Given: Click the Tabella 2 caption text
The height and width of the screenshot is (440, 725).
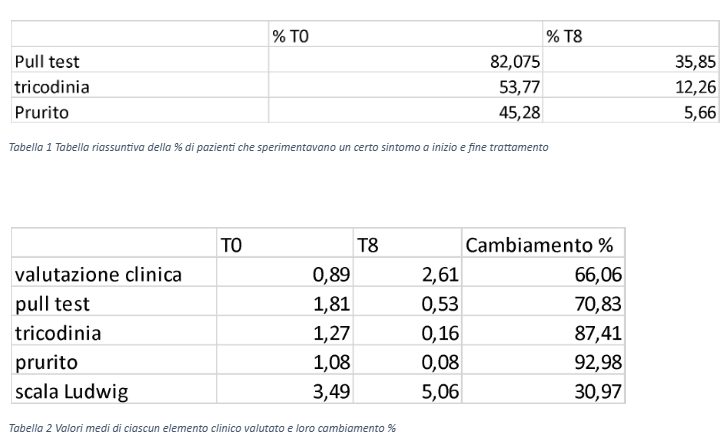Looking at the screenshot, I should (x=202, y=428).
